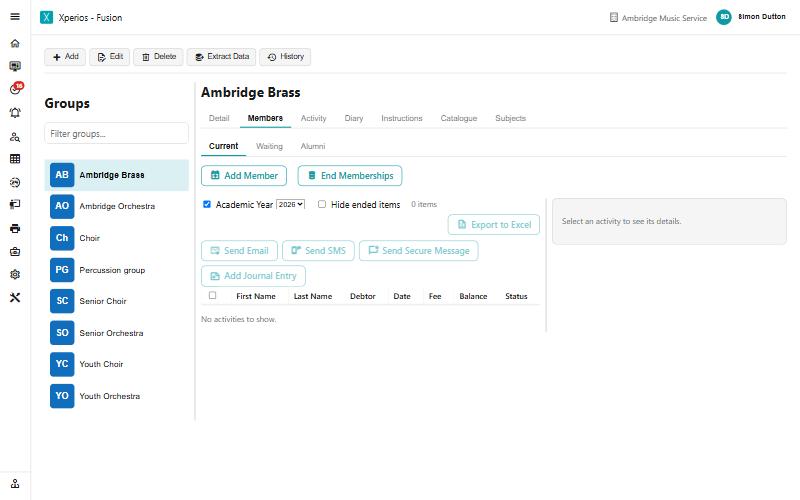Switch to the Members tab

coord(265,118)
